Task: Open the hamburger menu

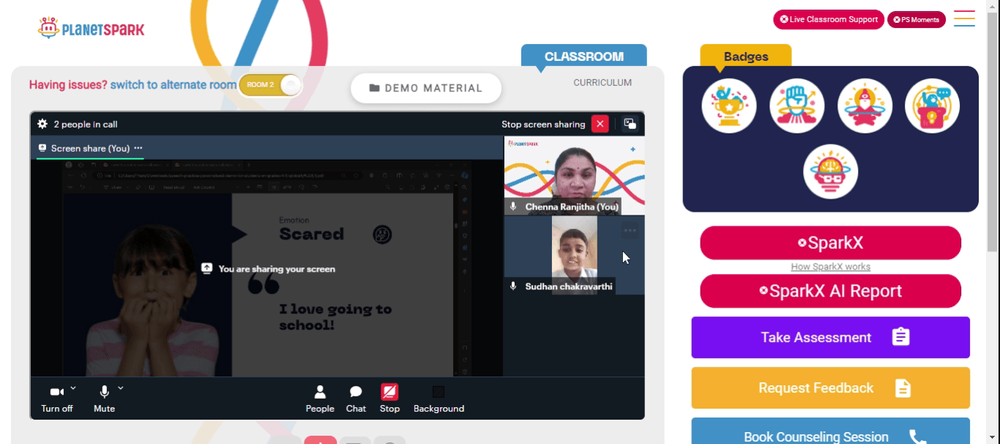Action: [964, 18]
